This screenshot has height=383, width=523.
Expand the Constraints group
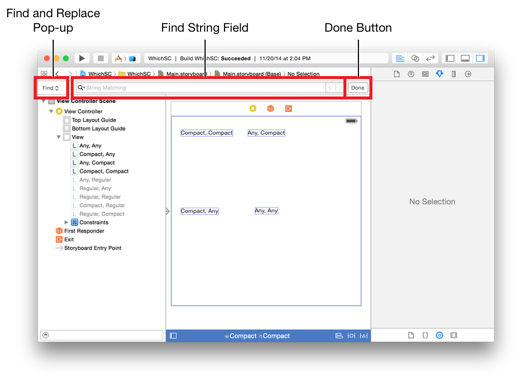[x=66, y=222]
